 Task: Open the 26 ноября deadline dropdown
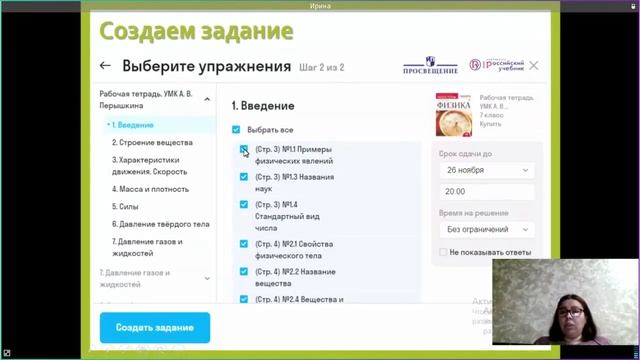487,170
